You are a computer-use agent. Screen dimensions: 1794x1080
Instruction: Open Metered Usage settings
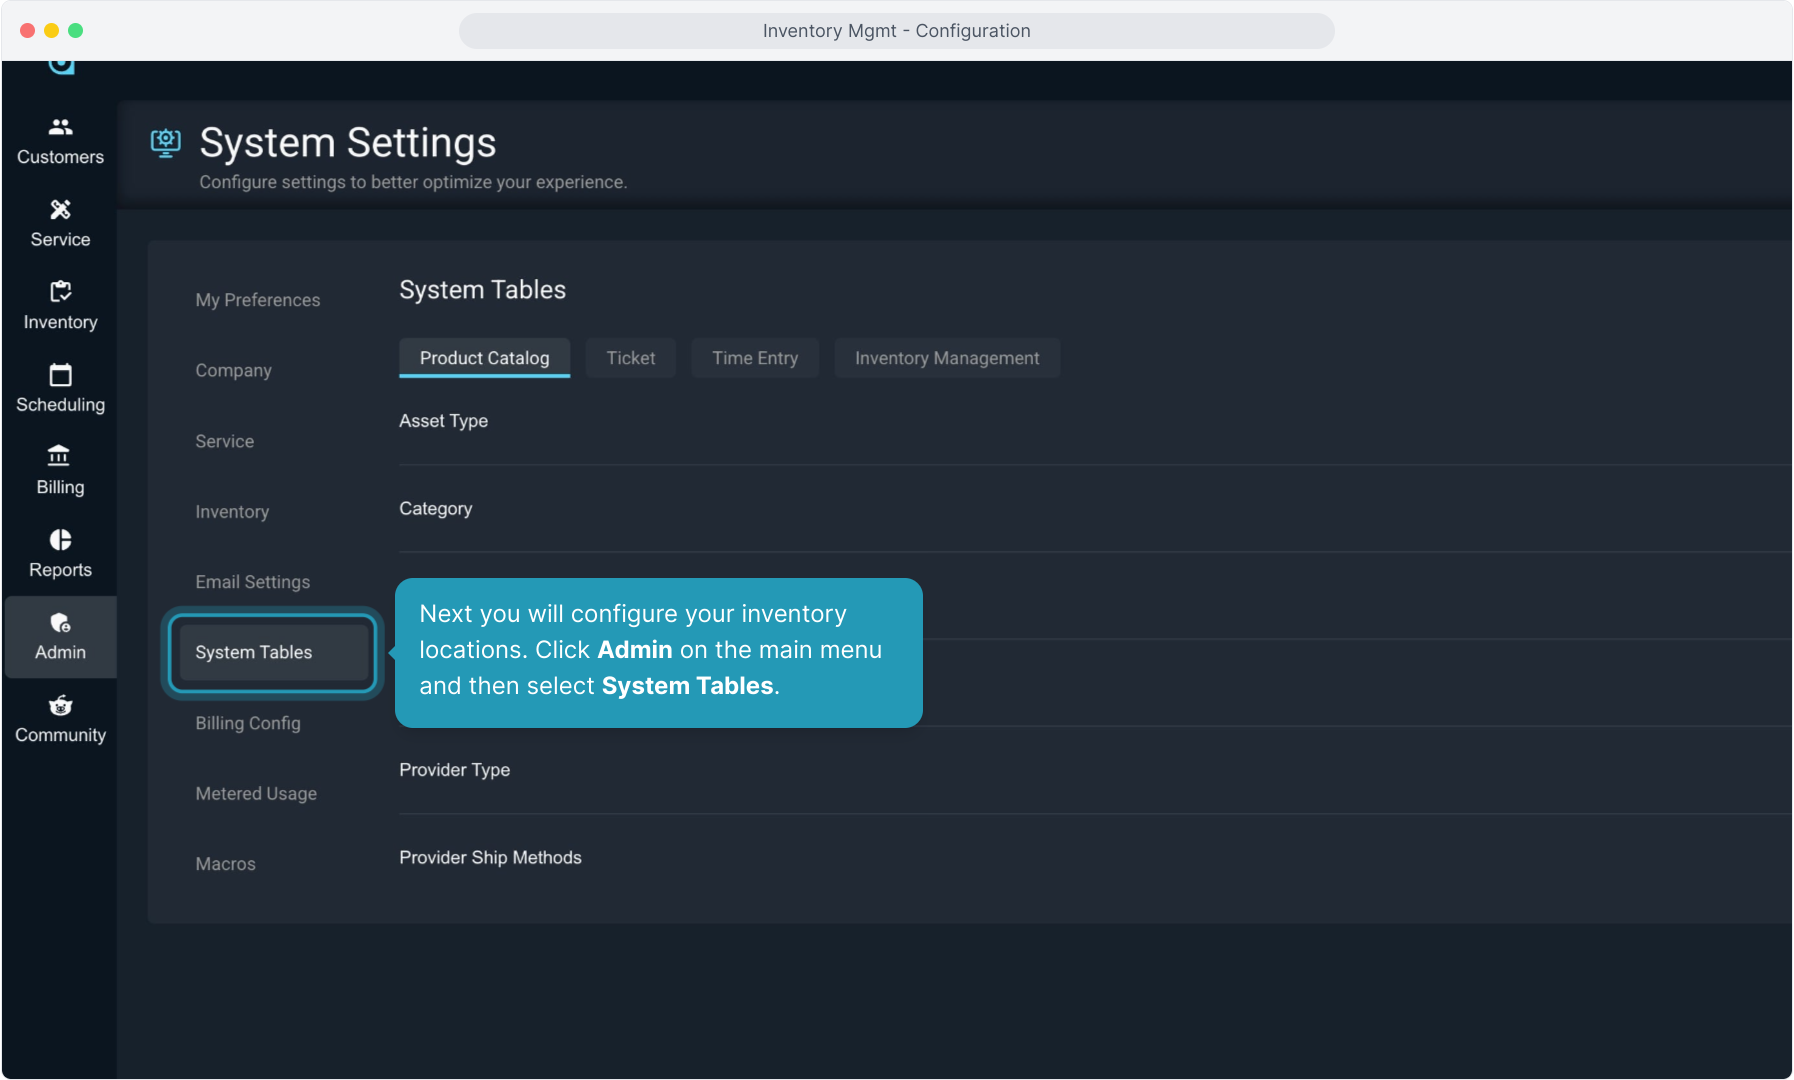(256, 794)
